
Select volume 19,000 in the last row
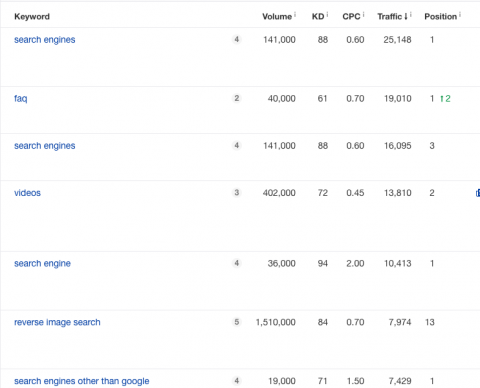point(282,381)
